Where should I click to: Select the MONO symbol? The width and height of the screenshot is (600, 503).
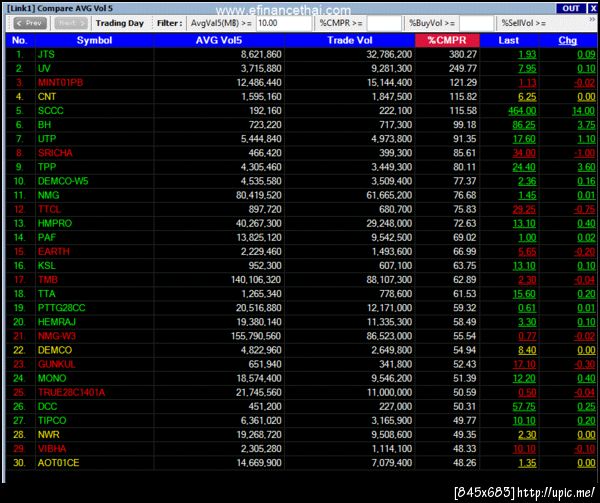[52, 378]
